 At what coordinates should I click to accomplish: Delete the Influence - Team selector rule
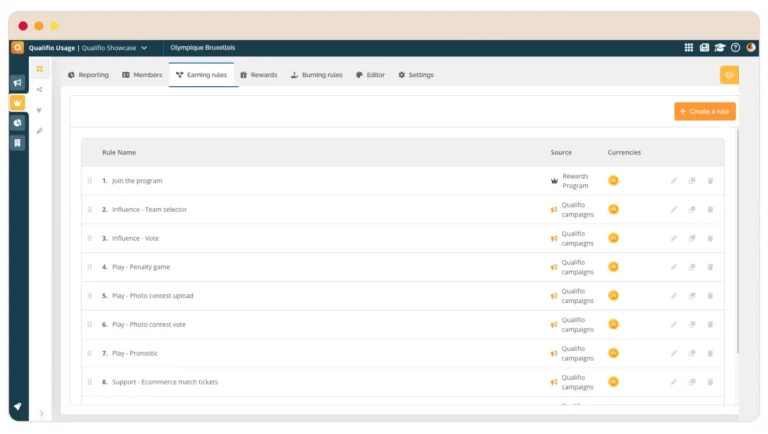tap(710, 210)
